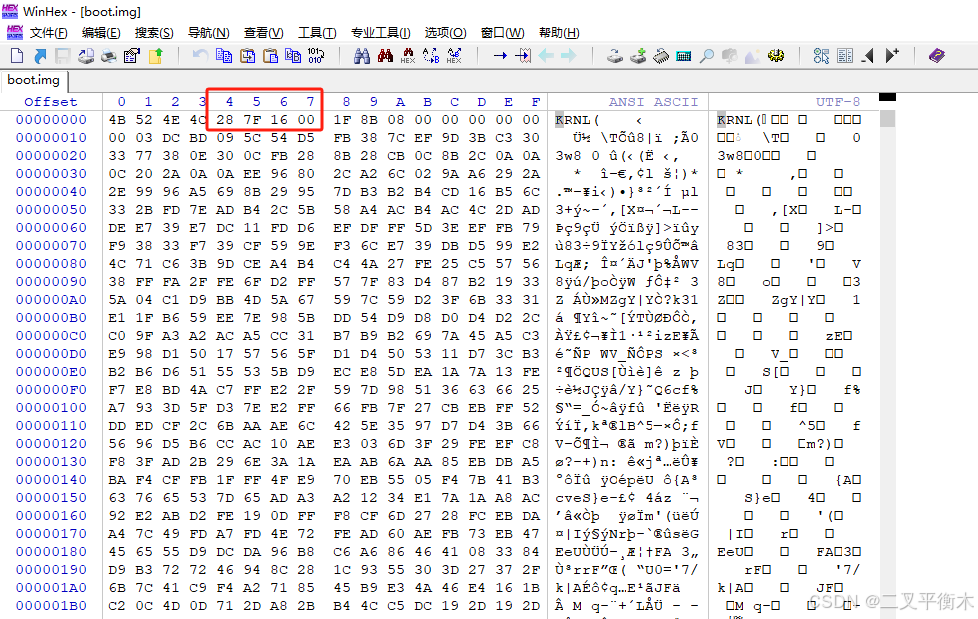Click the Data Interpreter toolbar icon

[821, 56]
